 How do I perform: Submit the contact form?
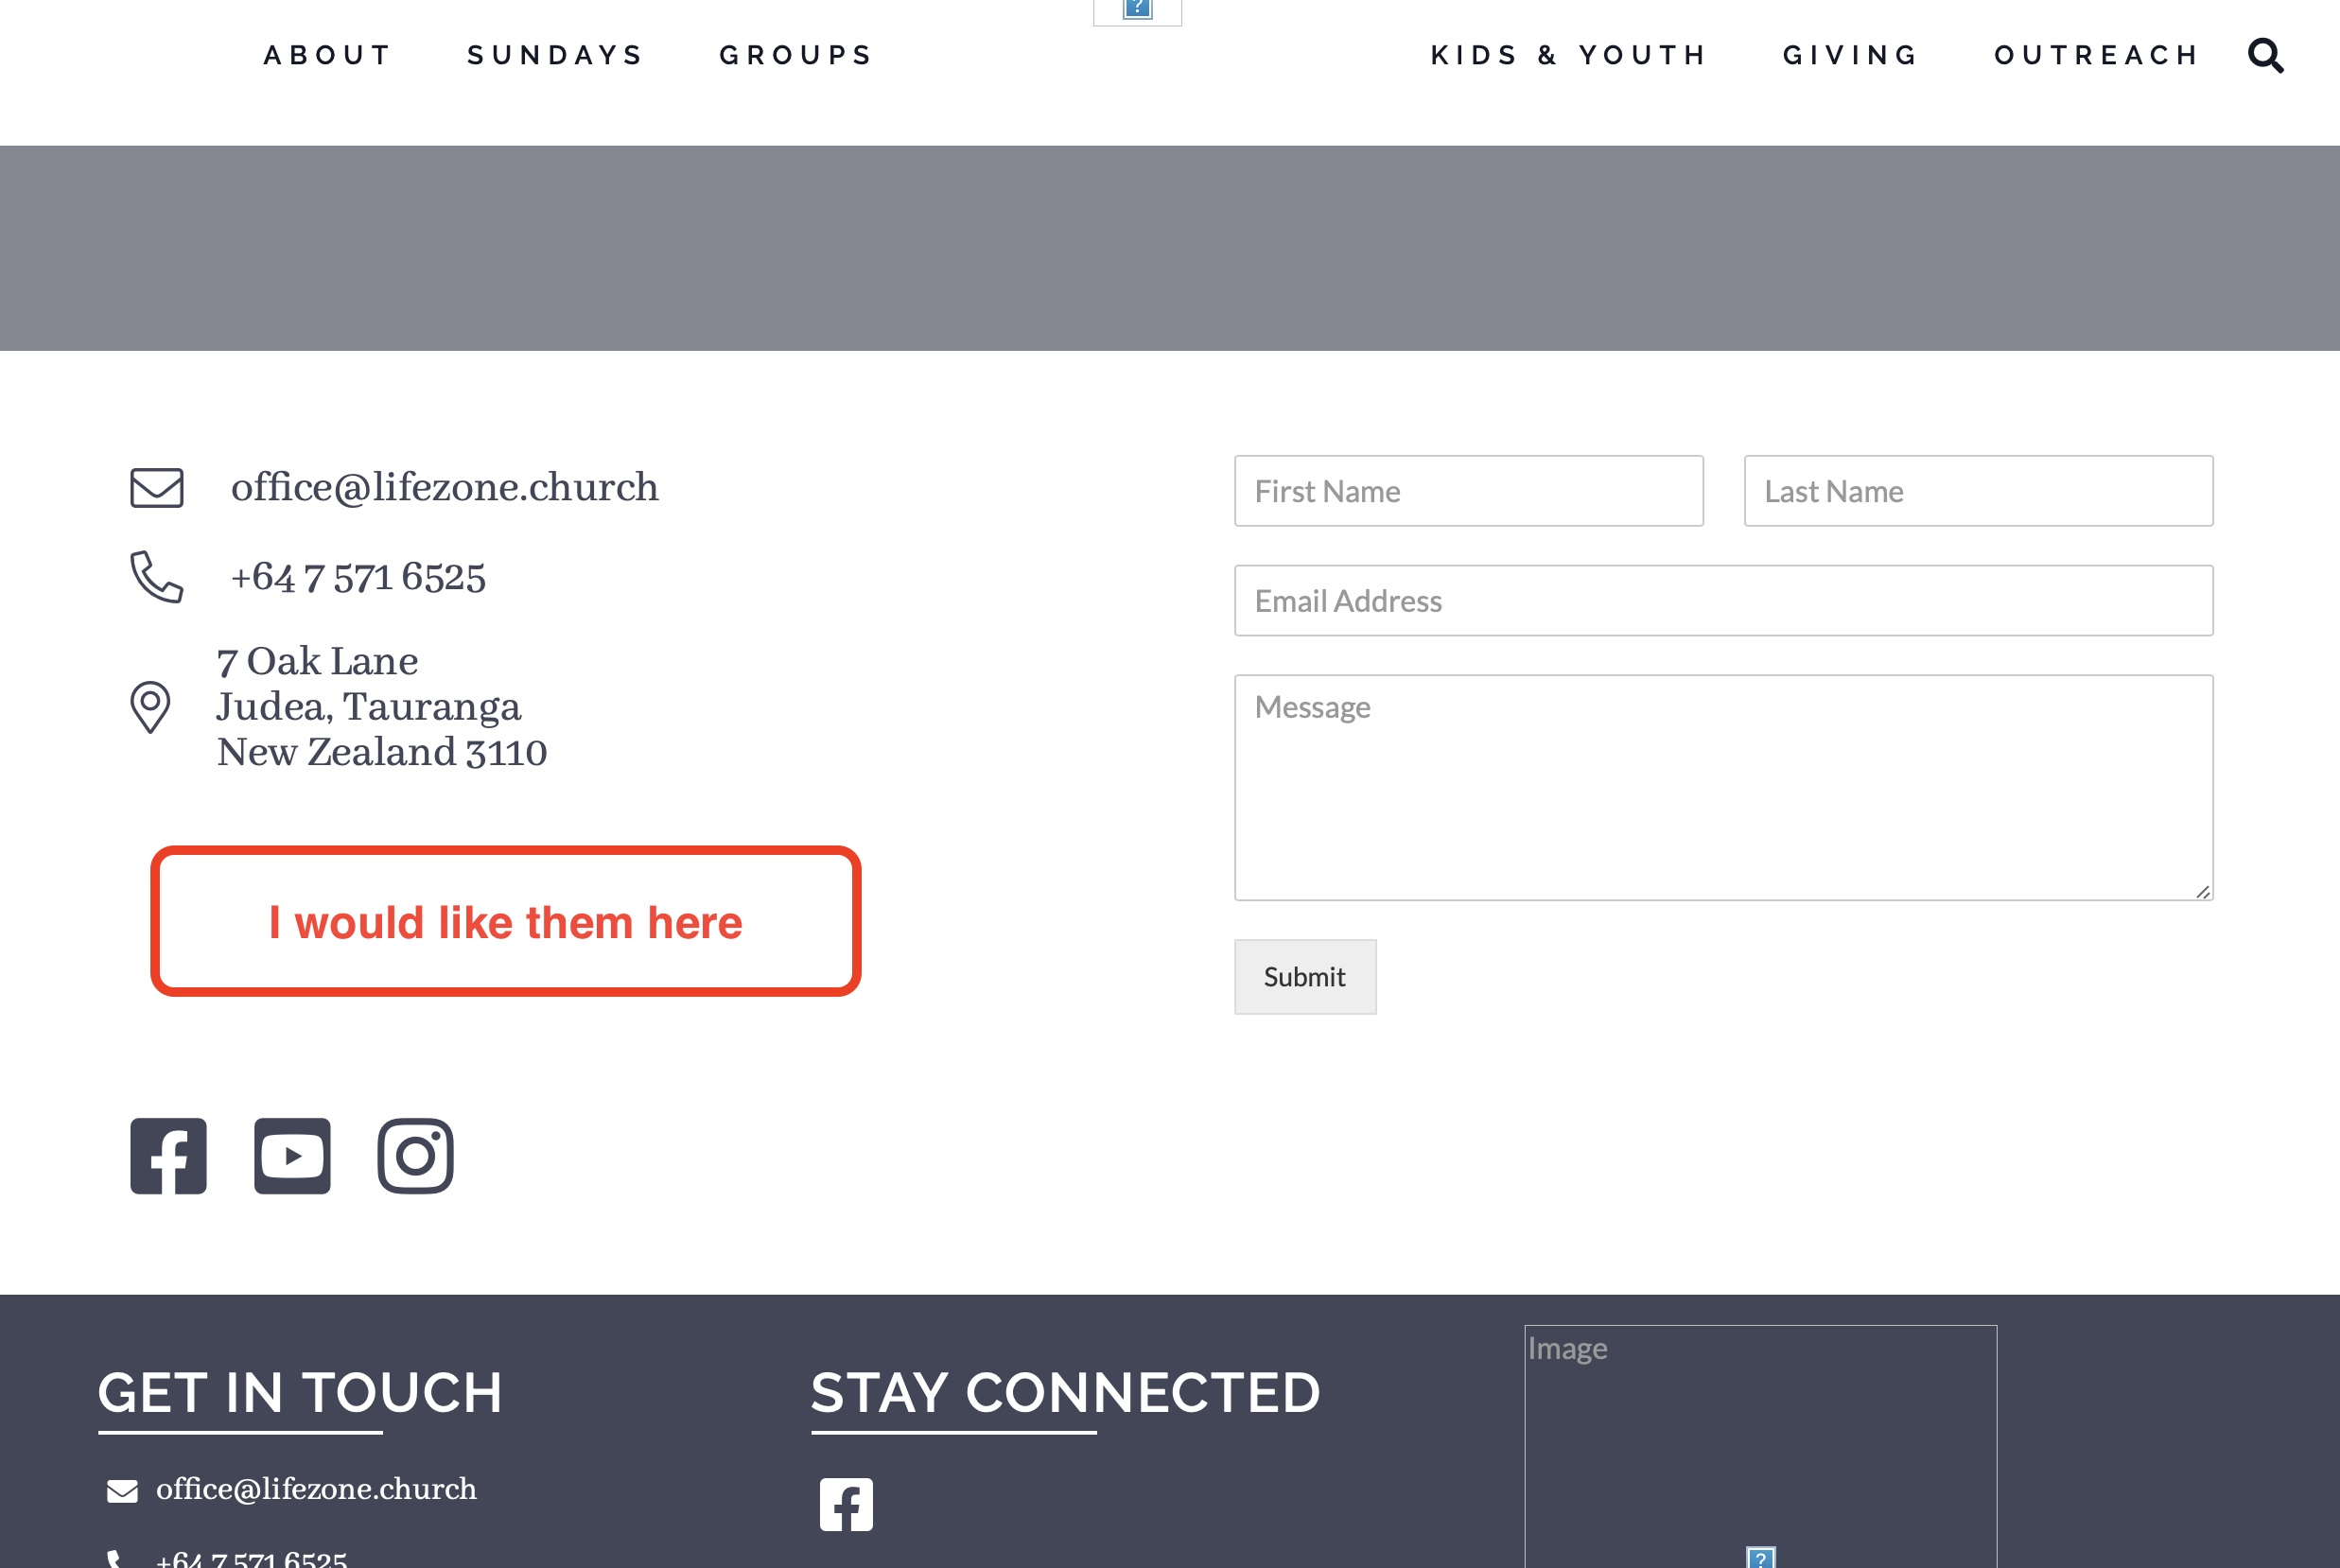[x=1305, y=977]
